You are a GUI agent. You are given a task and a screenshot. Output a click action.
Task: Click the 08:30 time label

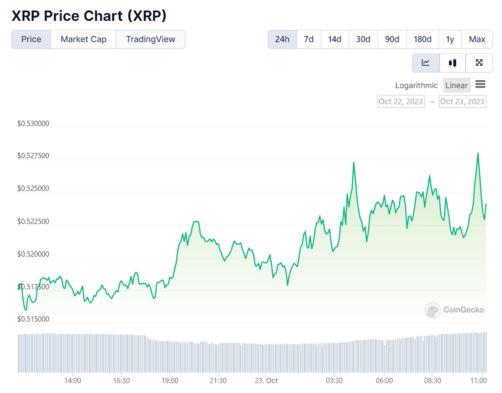click(432, 380)
